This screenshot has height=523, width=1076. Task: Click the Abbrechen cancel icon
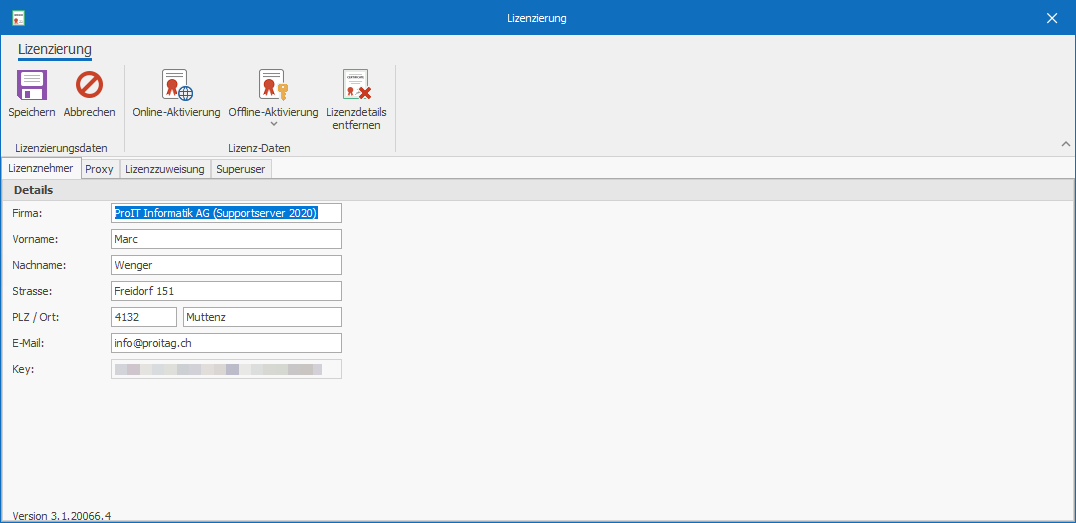point(89,86)
